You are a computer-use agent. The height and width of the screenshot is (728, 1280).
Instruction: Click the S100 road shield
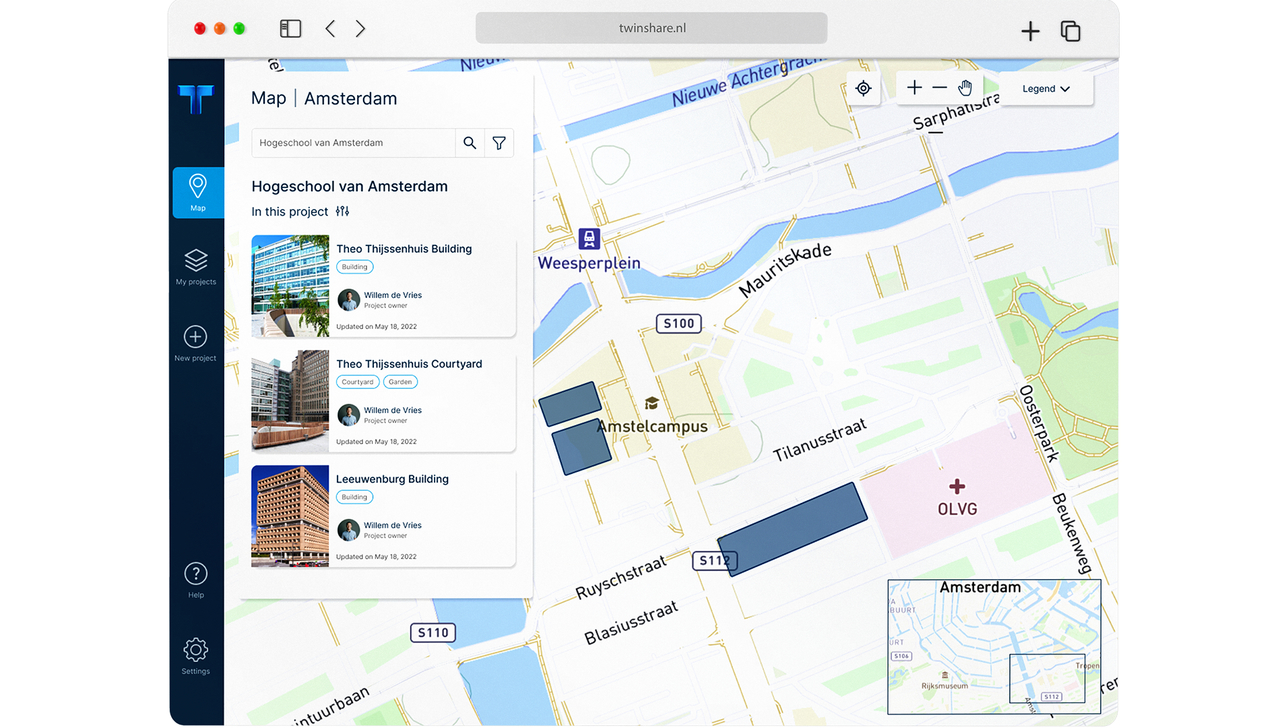point(679,323)
